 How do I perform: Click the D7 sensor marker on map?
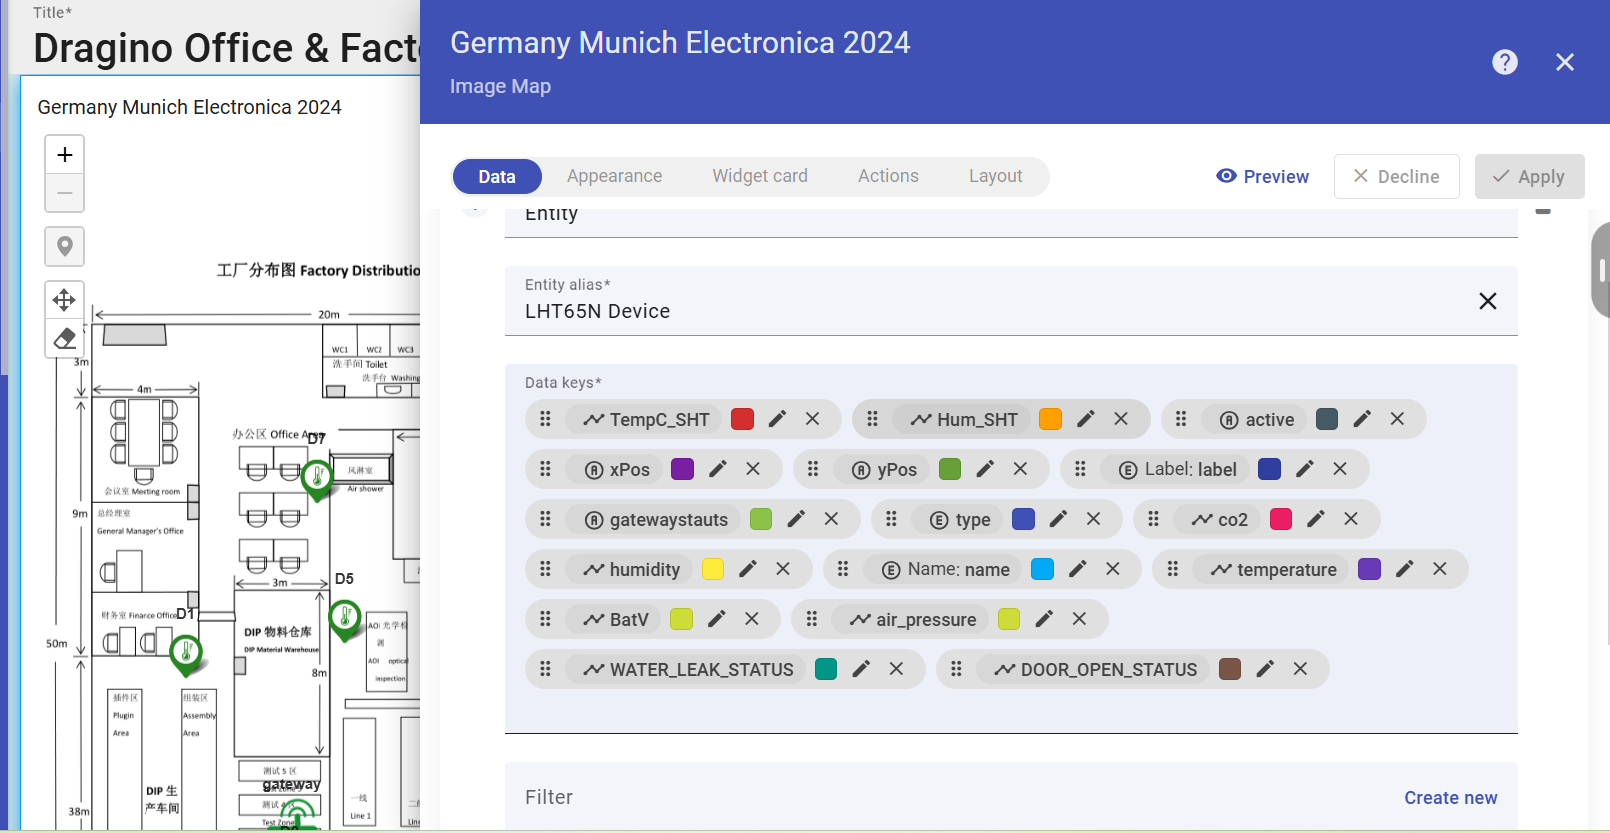click(x=317, y=478)
